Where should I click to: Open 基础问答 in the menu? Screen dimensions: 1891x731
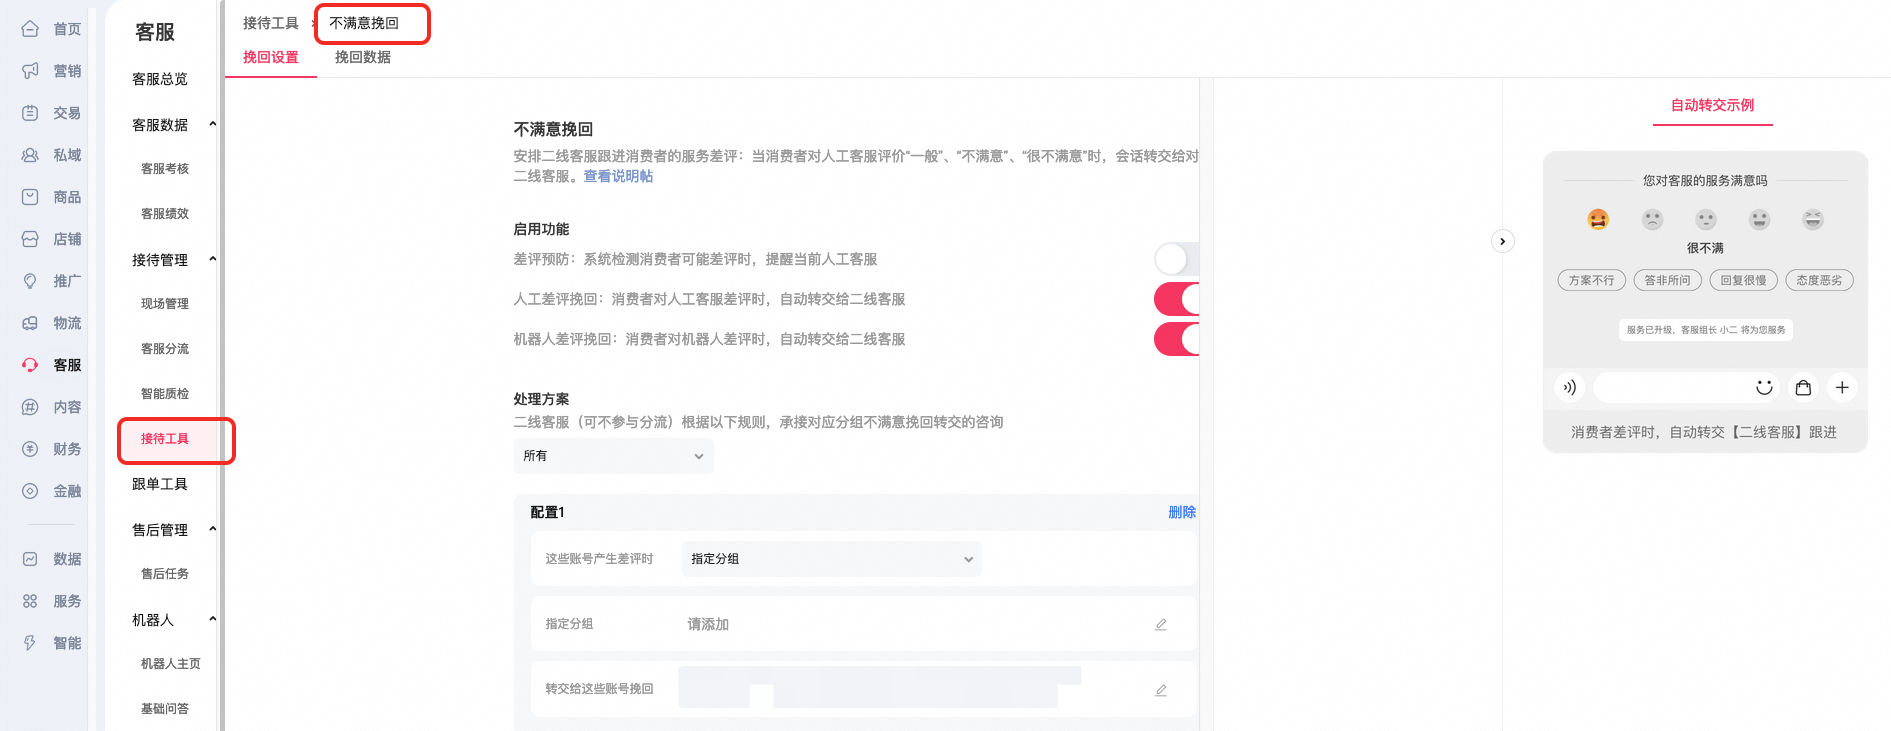(165, 709)
